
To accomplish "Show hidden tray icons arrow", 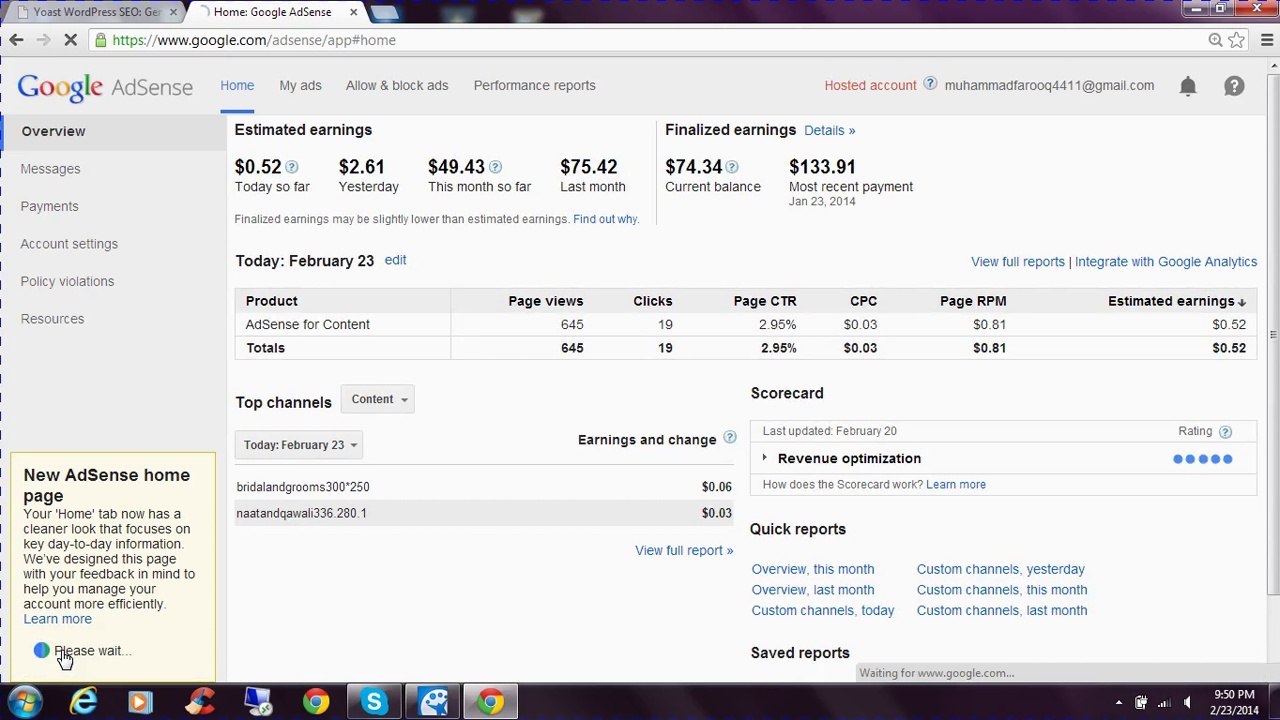I will [1118, 702].
